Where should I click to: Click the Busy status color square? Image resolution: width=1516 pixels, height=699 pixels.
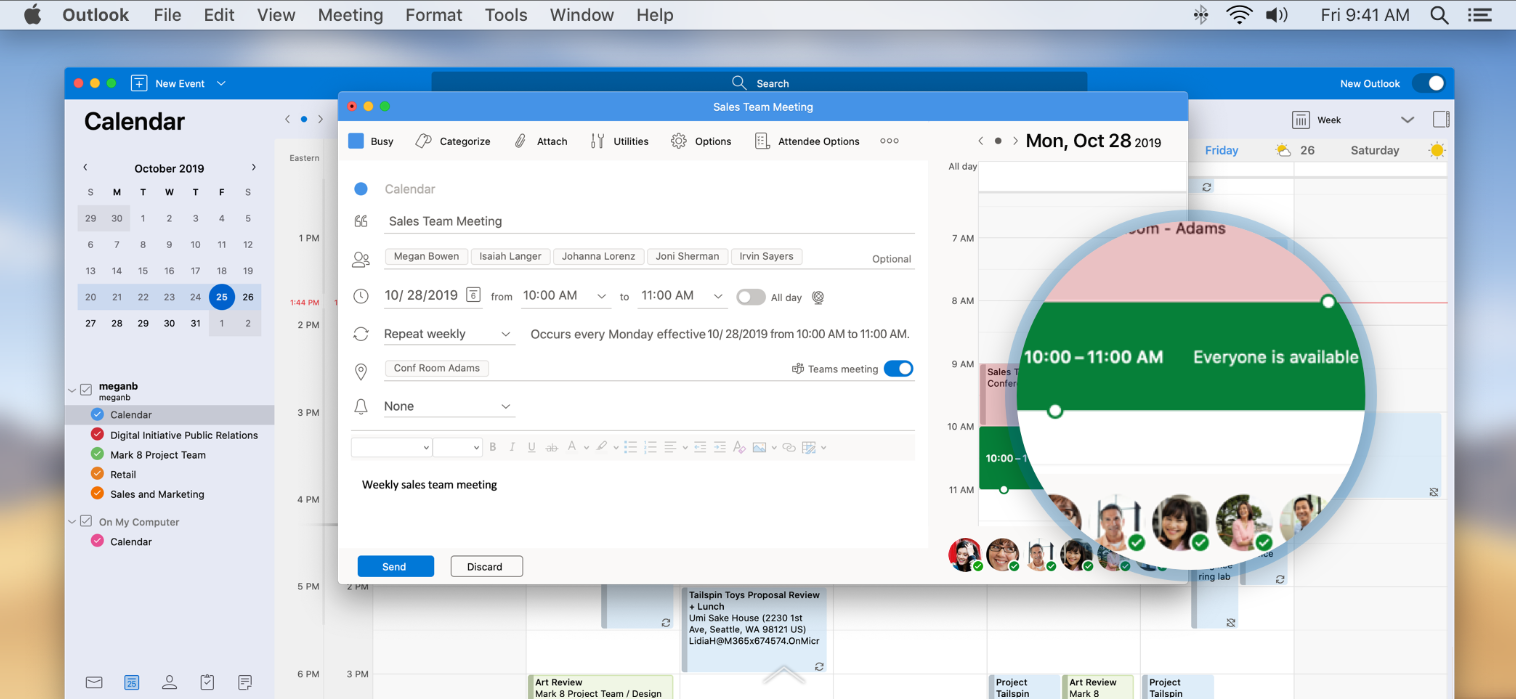356,141
